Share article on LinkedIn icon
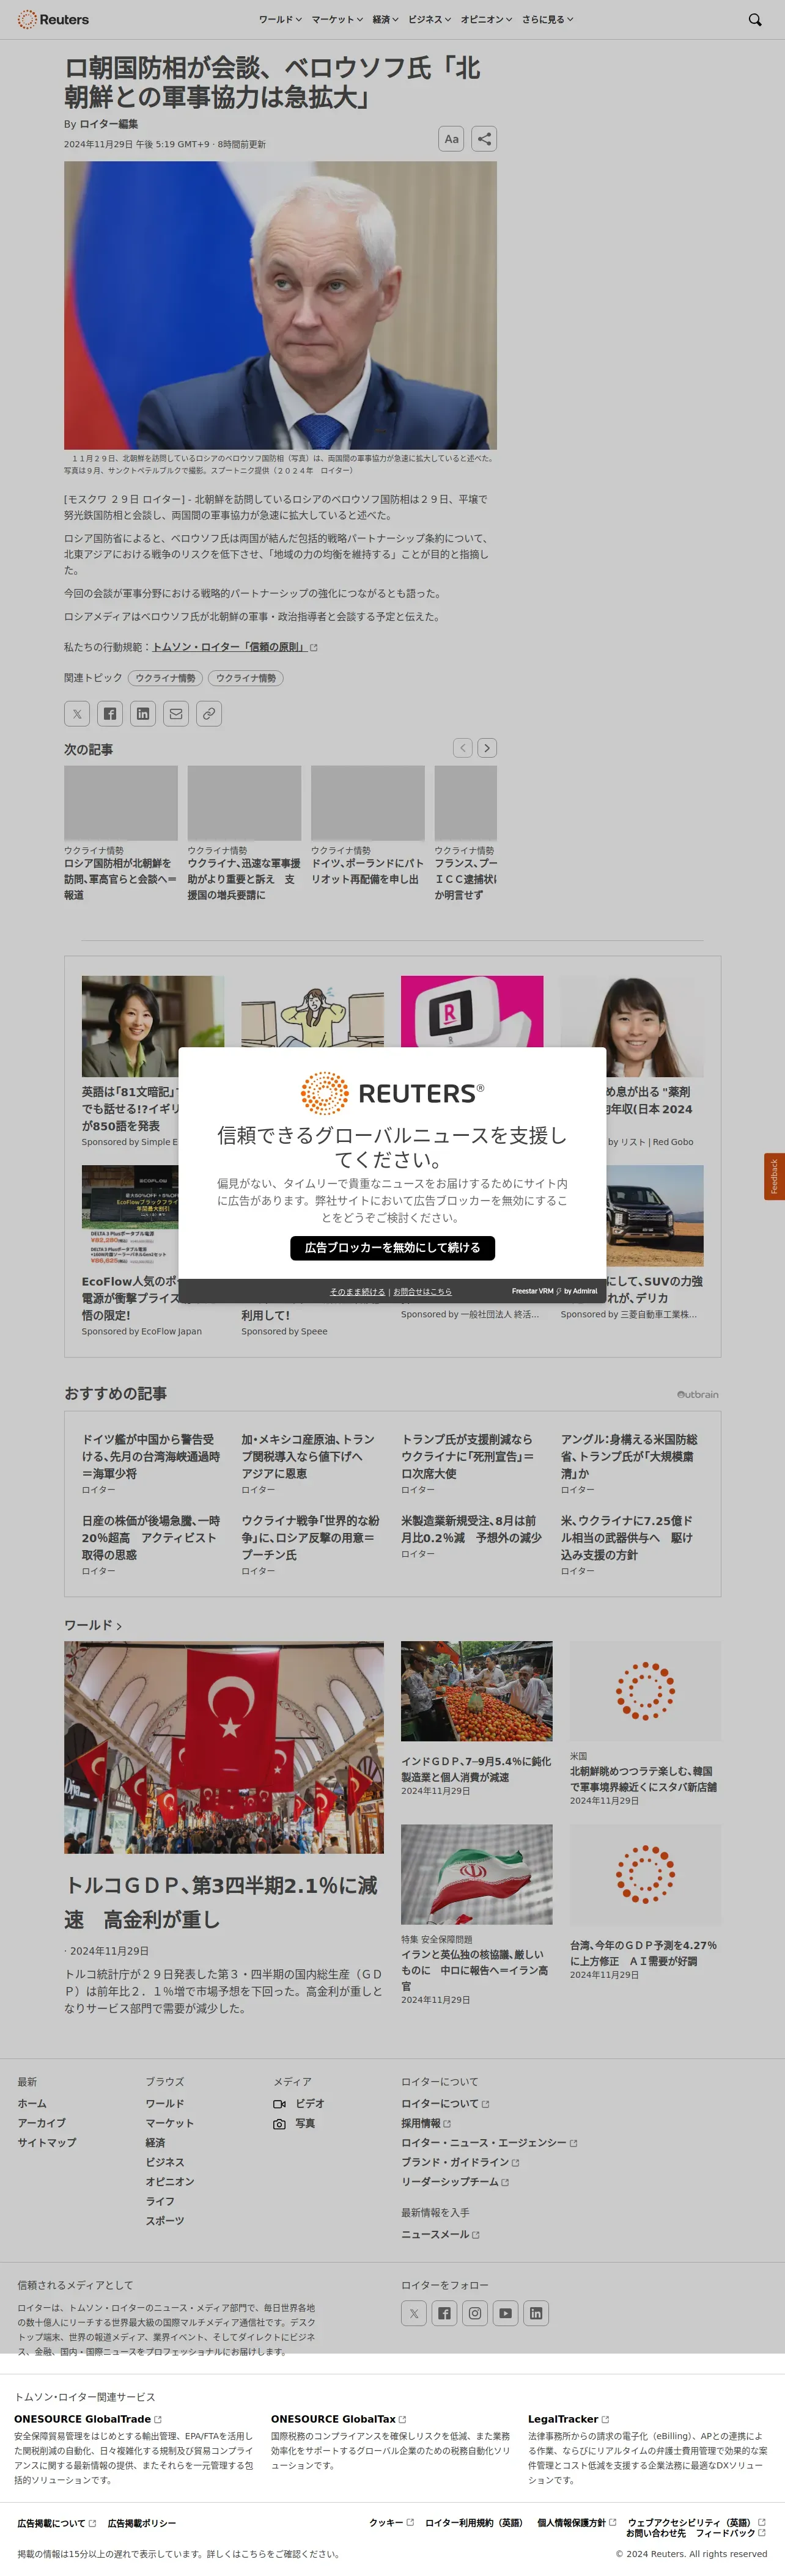Image resolution: width=785 pixels, height=2576 pixels. [143, 714]
